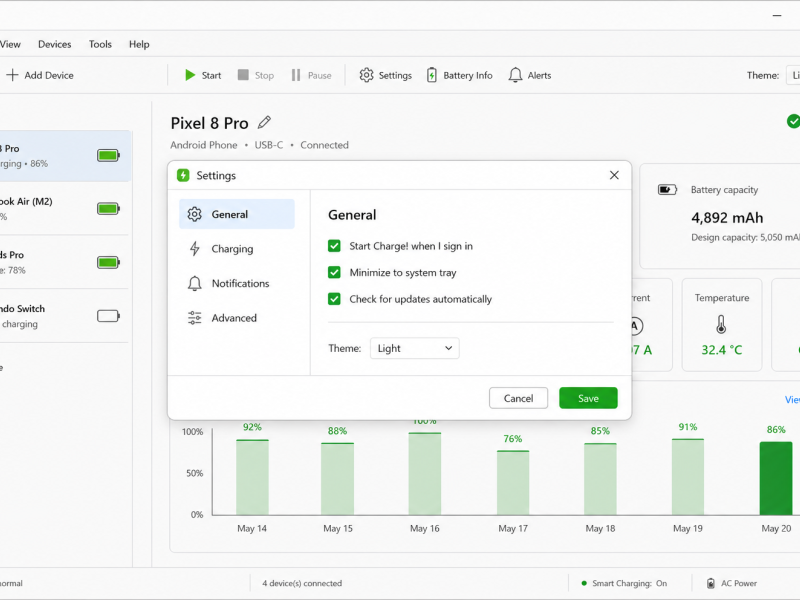Click the May 17 chart bar
The width and height of the screenshot is (800, 600).
[513, 483]
